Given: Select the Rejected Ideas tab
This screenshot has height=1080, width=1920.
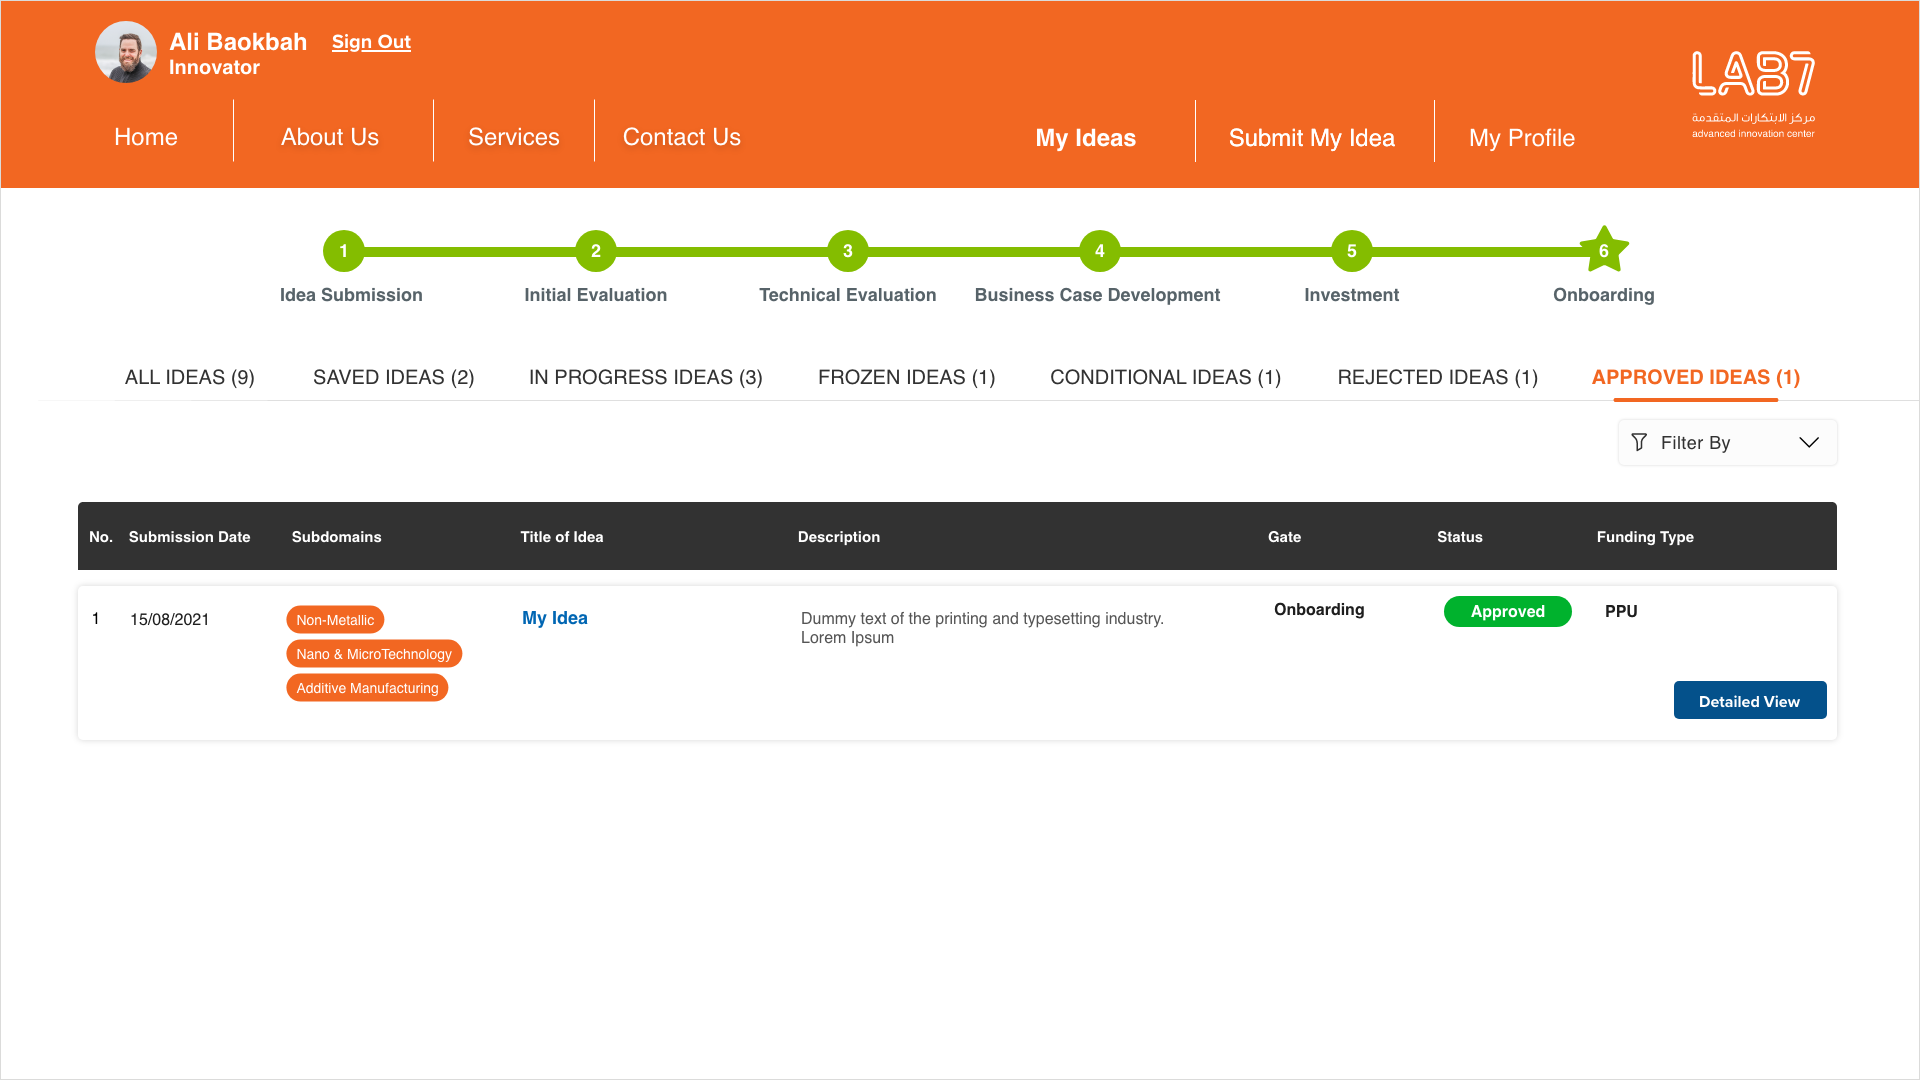Looking at the screenshot, I should coord(1437,377).
